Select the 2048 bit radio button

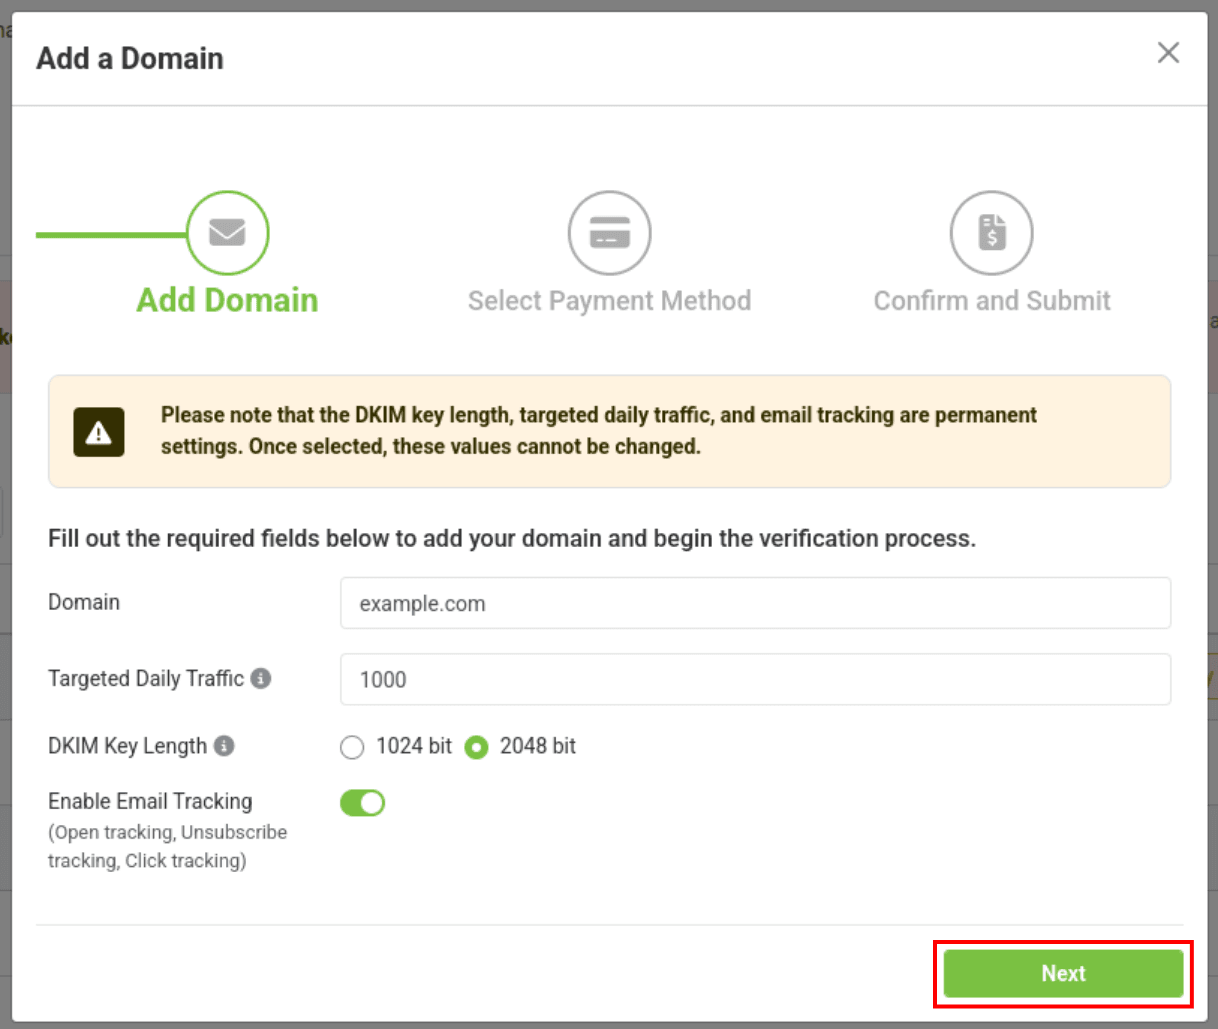pyautogui.click(x=476, y=748)
